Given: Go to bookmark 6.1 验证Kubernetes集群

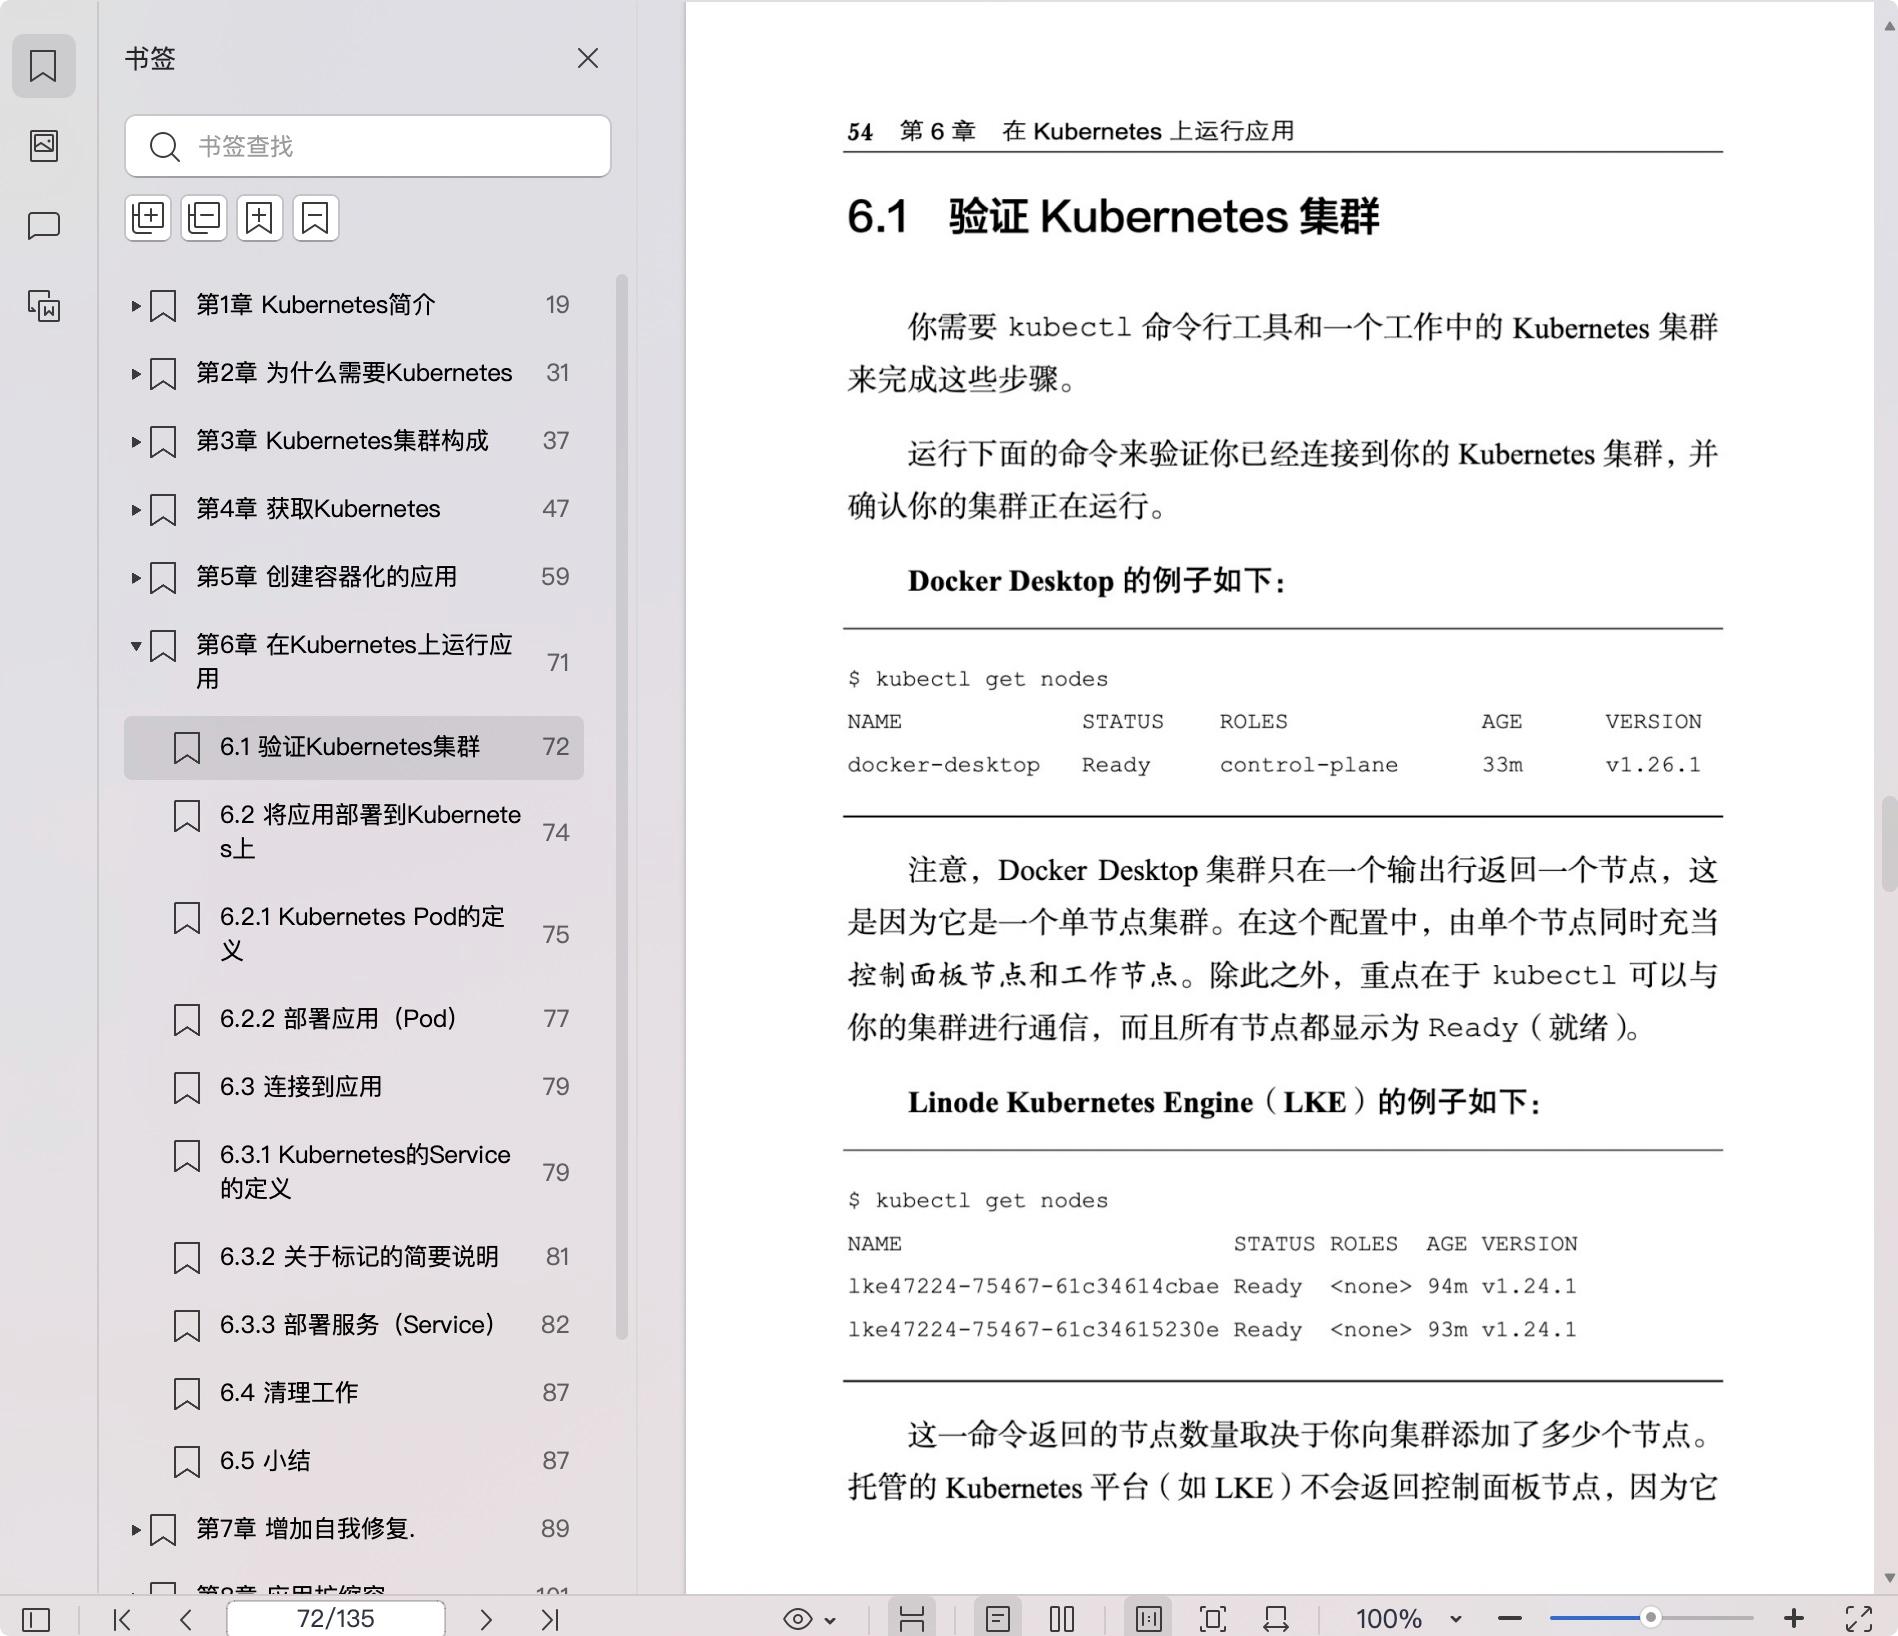Looking at the screenshot, I should click(354, 747).
